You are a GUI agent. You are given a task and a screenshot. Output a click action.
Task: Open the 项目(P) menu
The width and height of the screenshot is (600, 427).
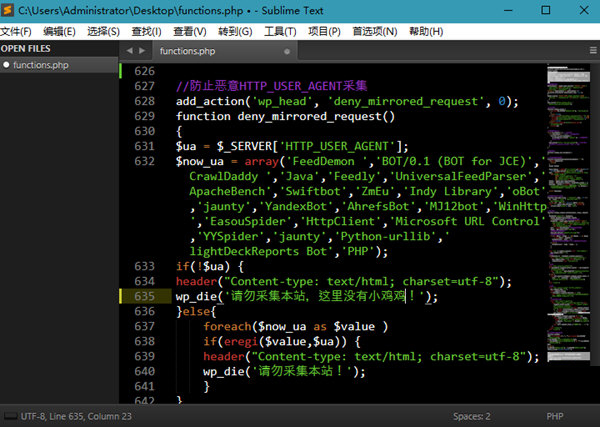coord(324,31)
